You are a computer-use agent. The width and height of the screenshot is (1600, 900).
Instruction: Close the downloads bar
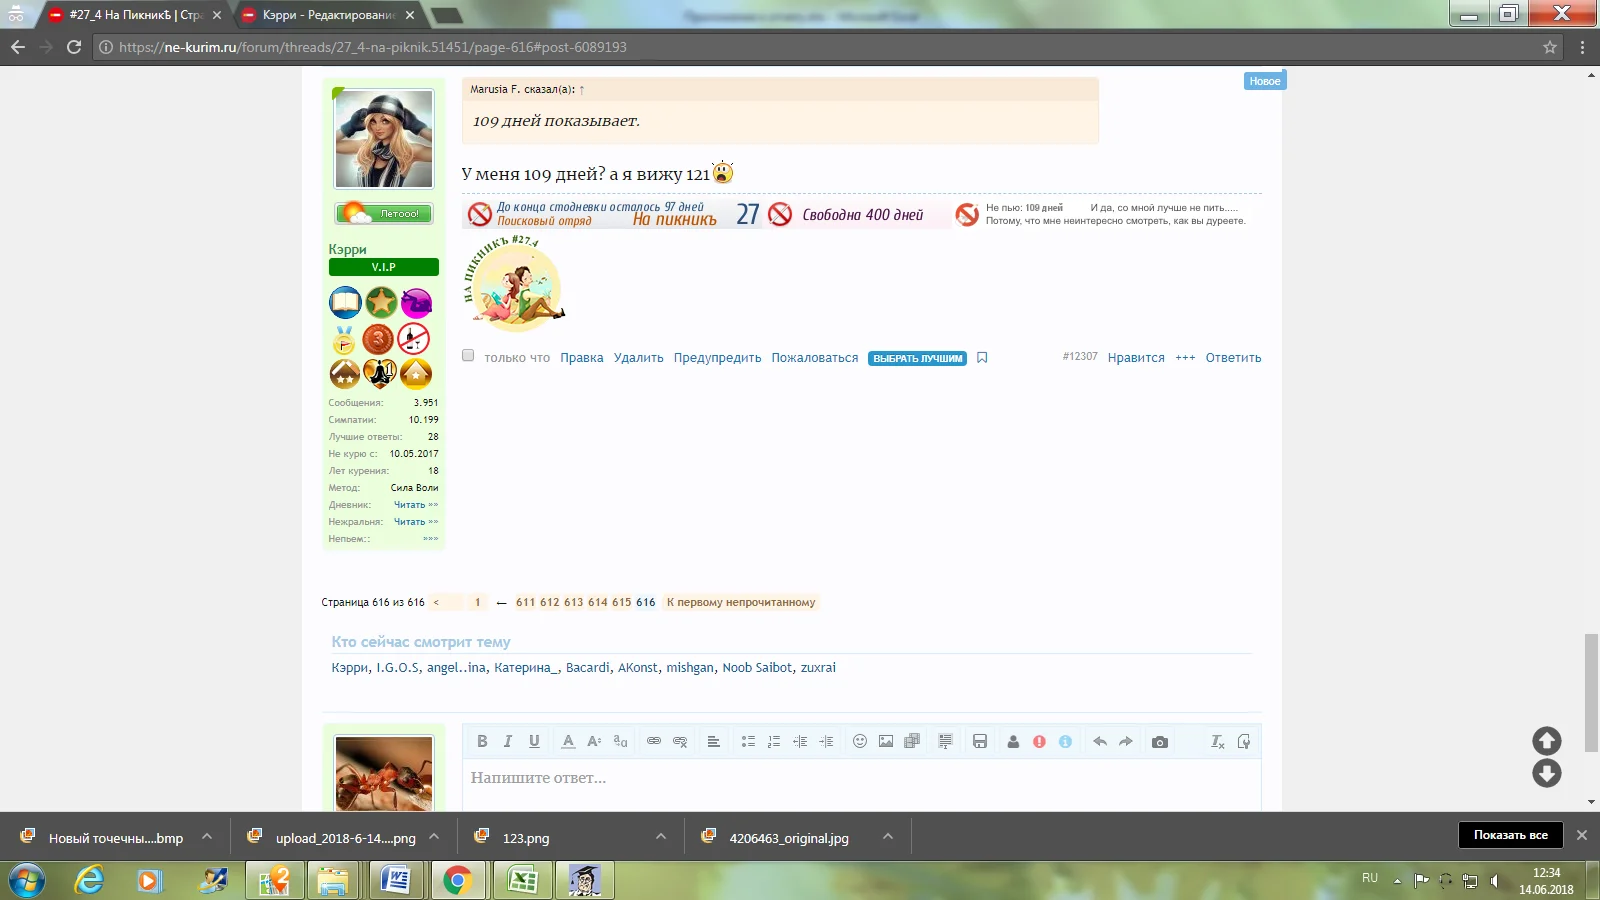point(1582,835)
